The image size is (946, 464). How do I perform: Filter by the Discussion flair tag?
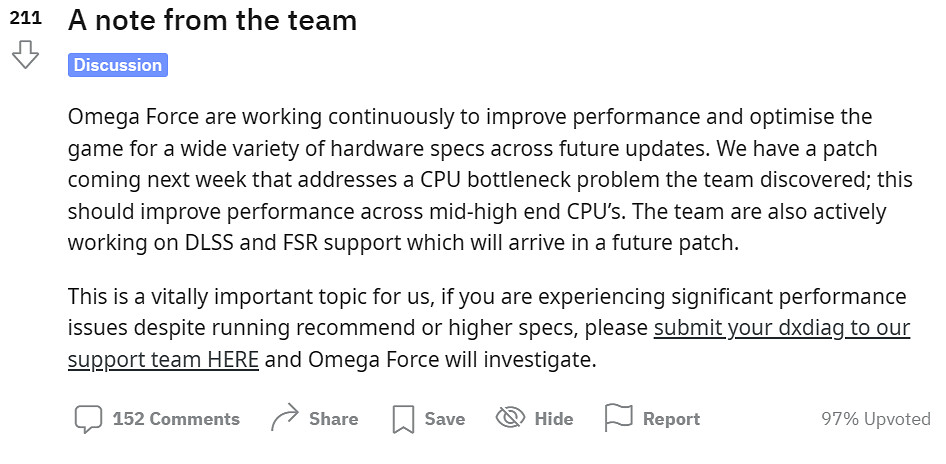tap(118, 65)
